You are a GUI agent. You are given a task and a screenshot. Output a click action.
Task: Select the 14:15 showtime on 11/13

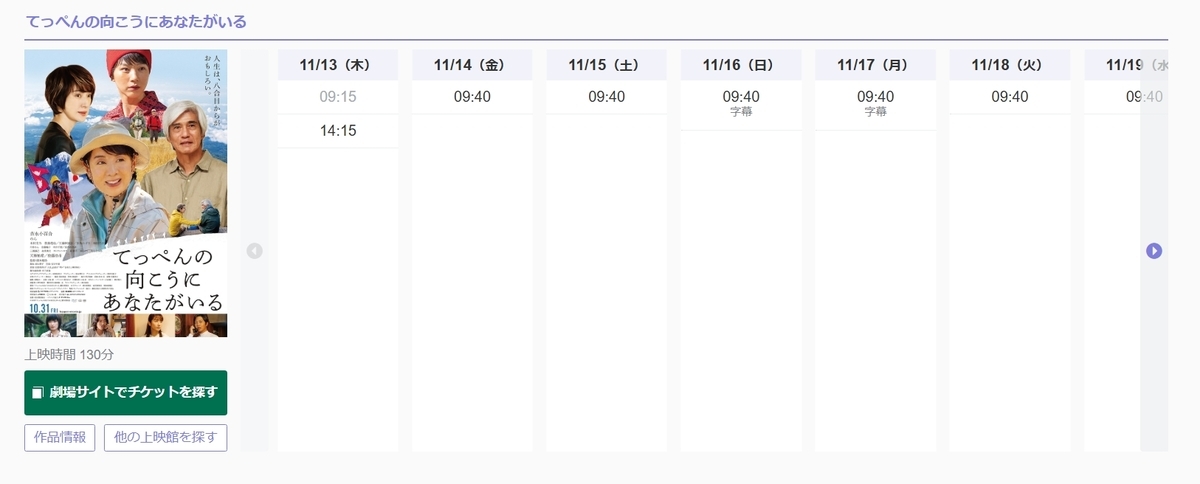(x=338, y=131)
